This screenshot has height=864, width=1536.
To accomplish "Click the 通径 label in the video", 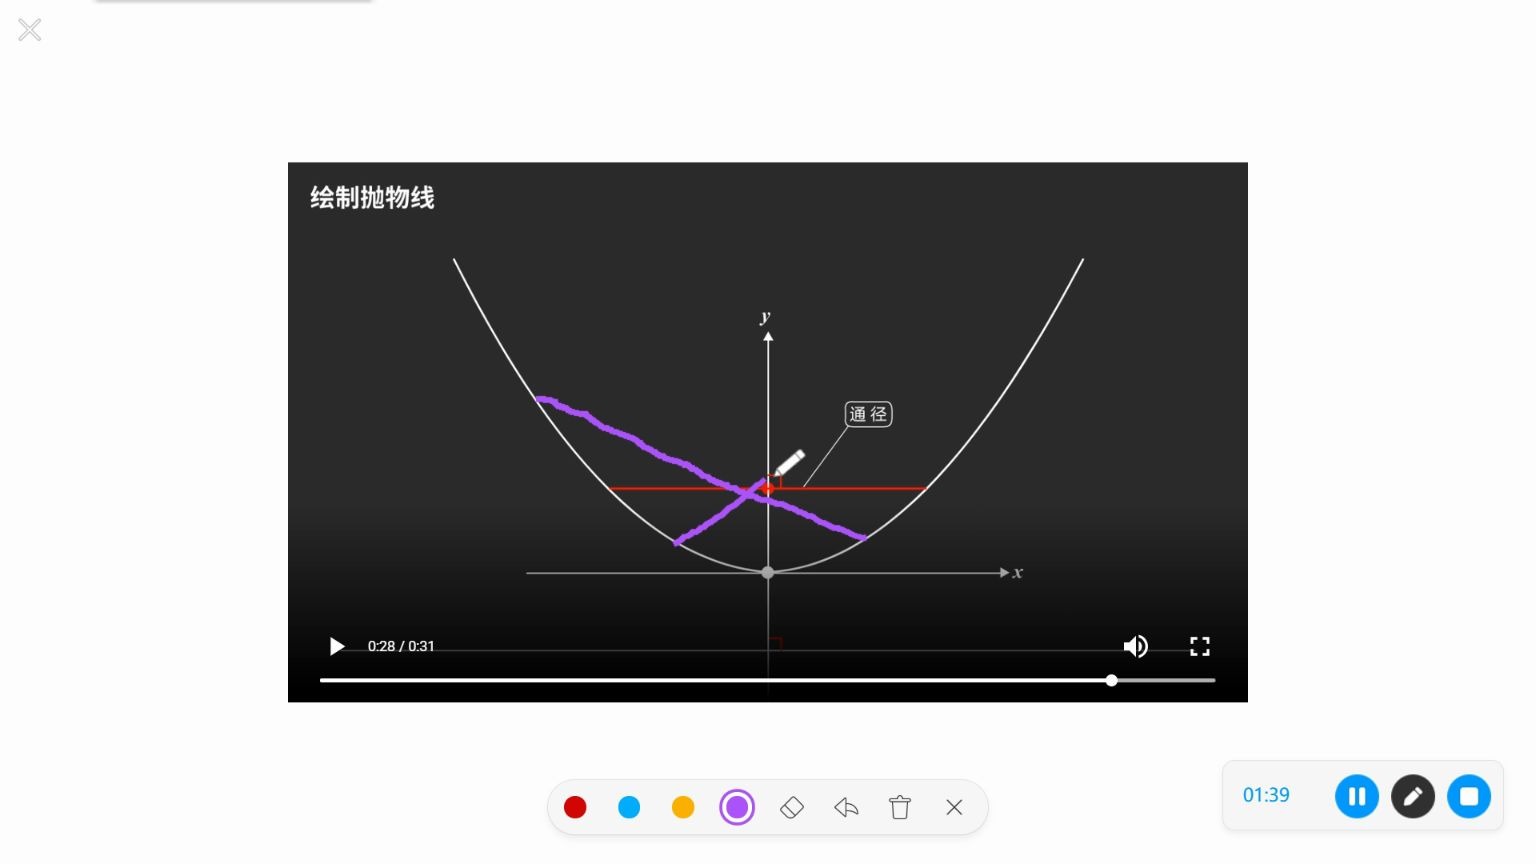I will pos(867,414).
